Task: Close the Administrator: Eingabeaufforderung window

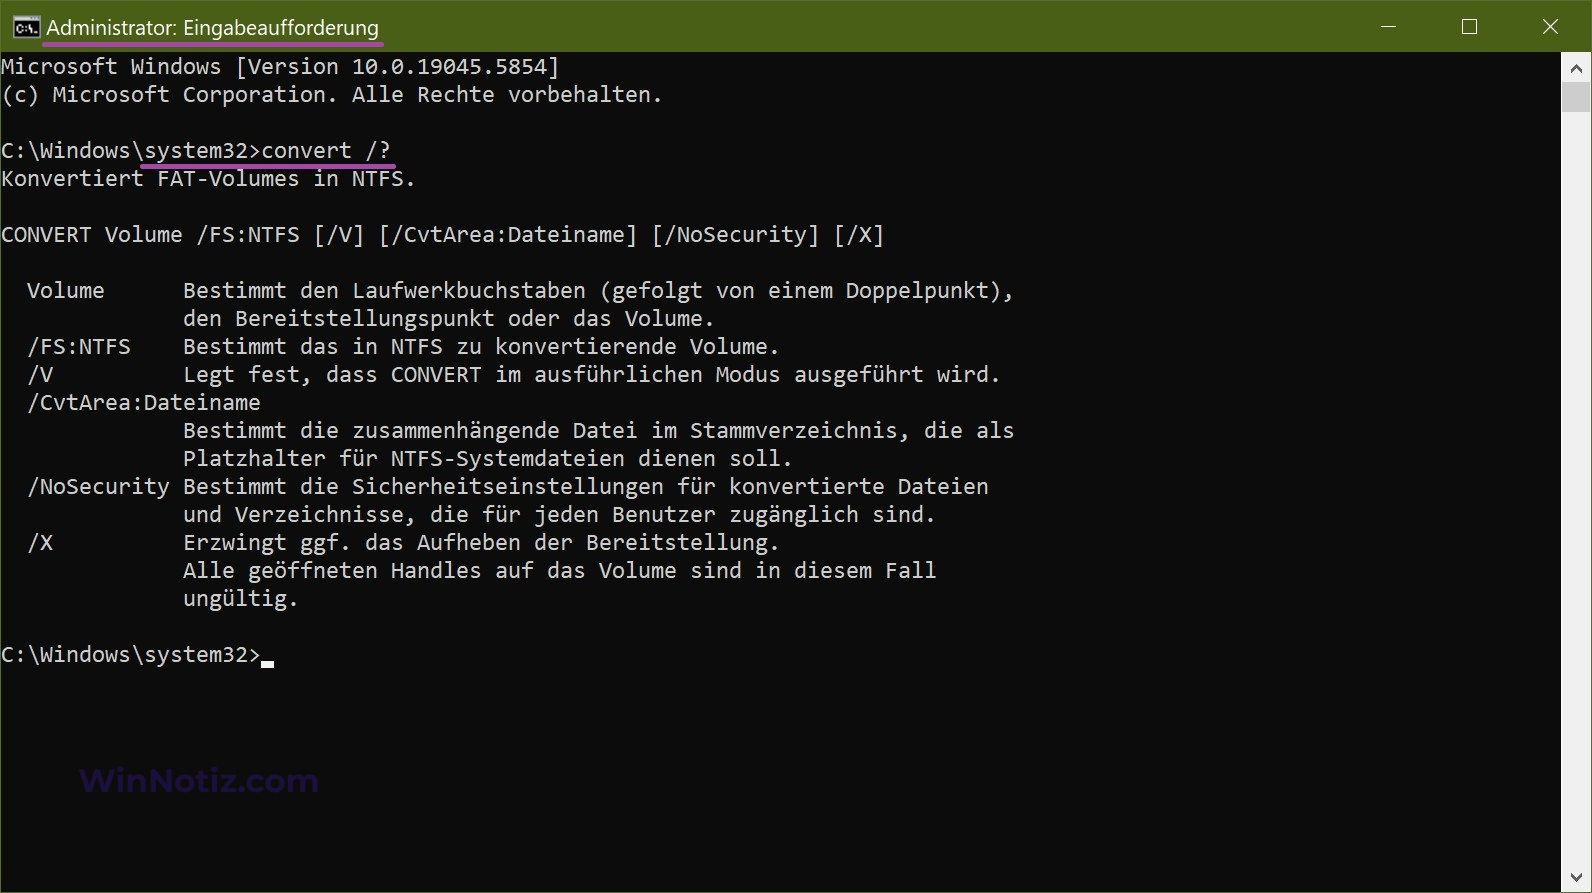Action: 1550,27
